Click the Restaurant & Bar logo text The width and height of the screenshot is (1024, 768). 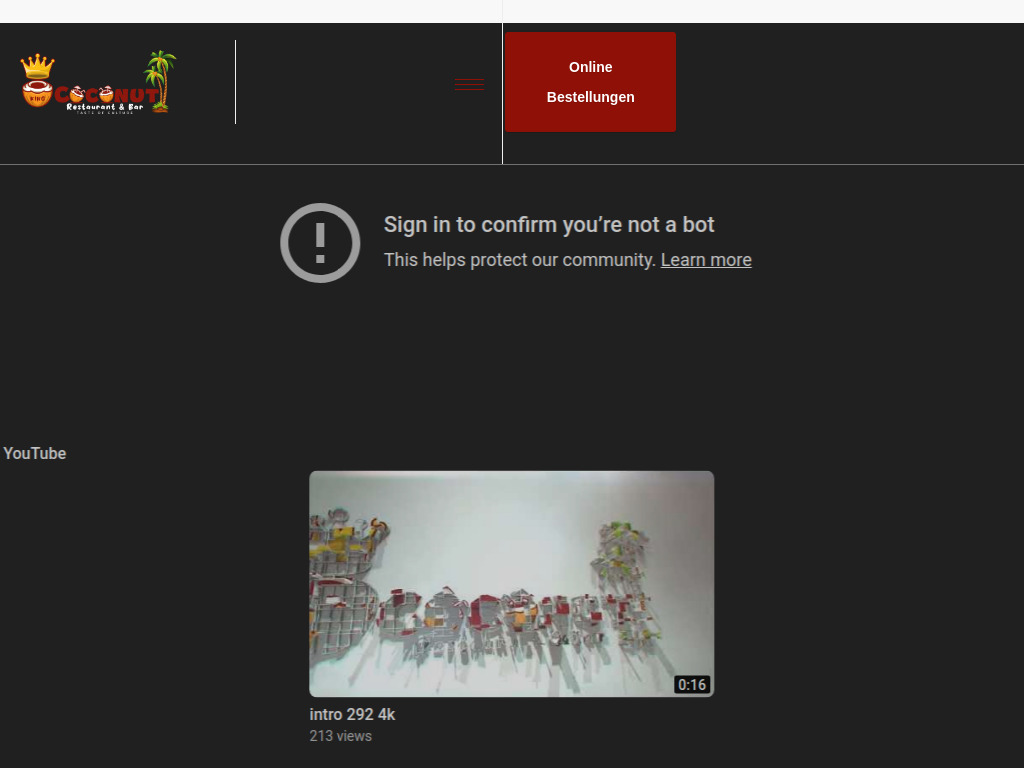(104, 106)
